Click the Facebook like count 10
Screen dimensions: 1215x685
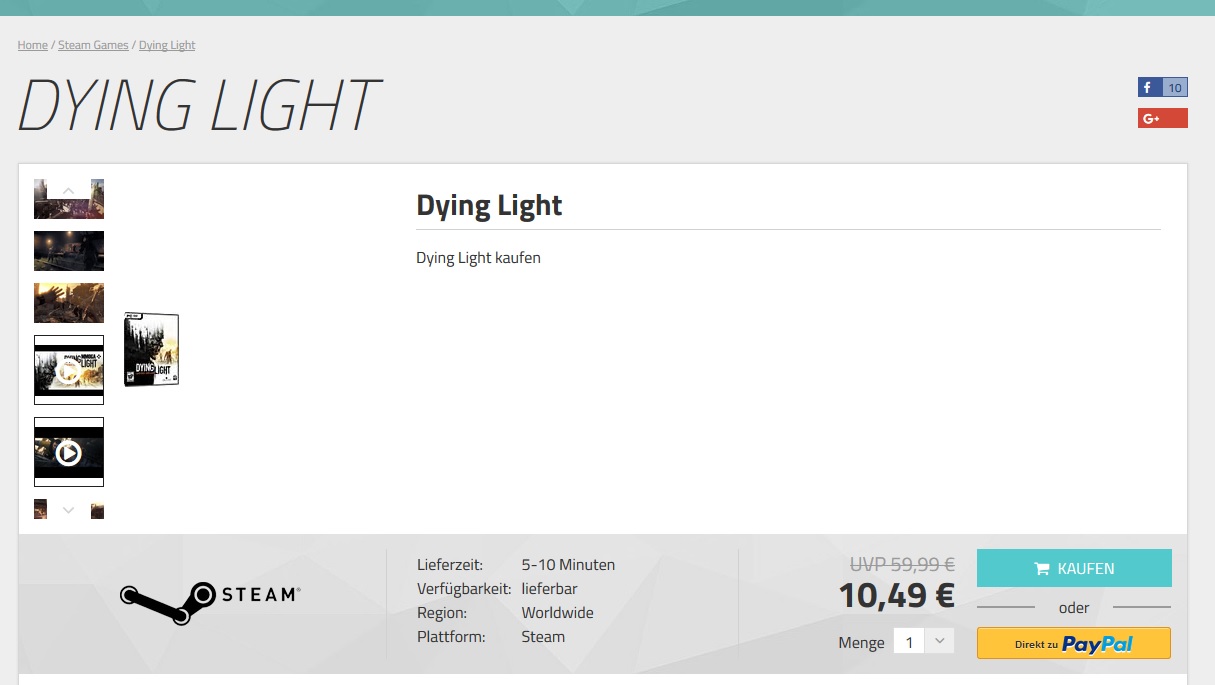(1175, 87)
